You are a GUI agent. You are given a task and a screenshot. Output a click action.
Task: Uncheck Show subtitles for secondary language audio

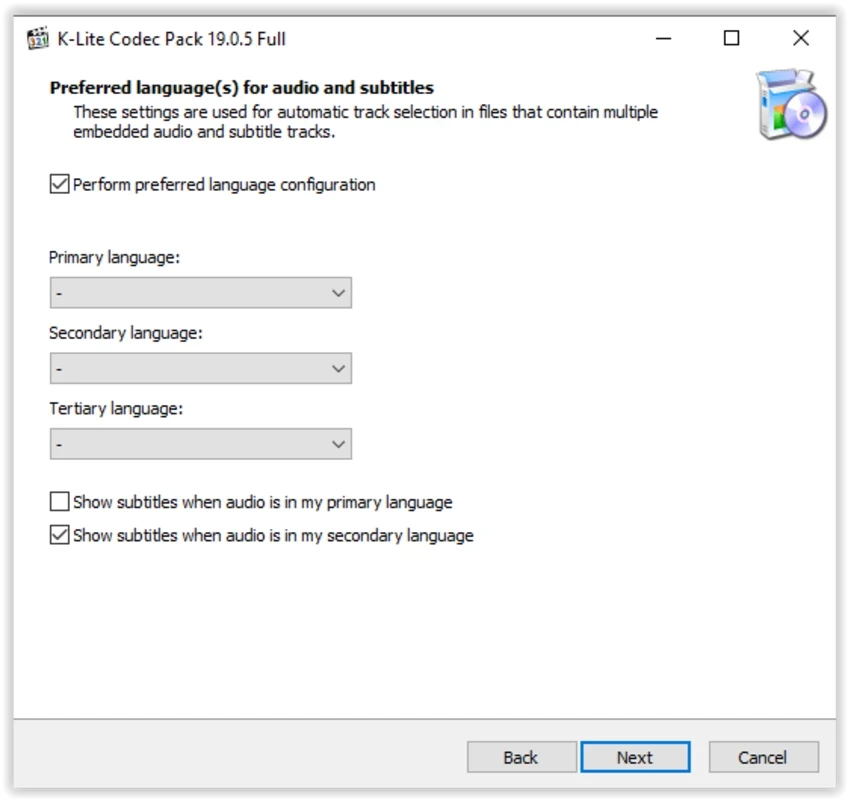coord(60,535)
